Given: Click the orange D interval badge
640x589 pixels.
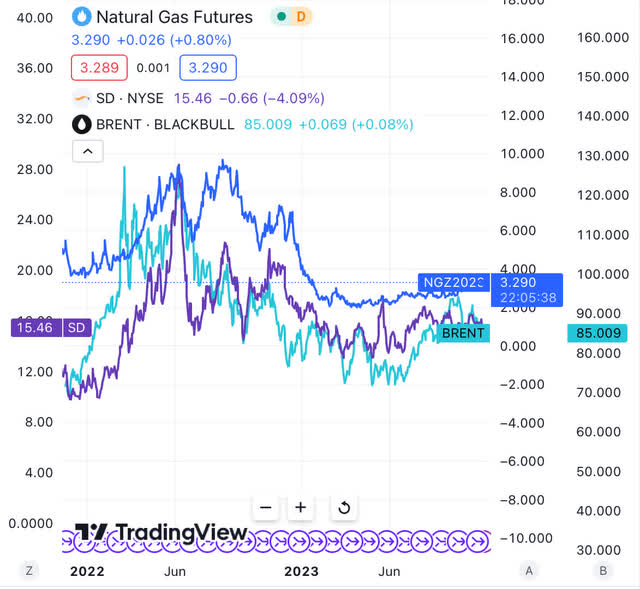Looking at the screenshot, I should point(301,17).
